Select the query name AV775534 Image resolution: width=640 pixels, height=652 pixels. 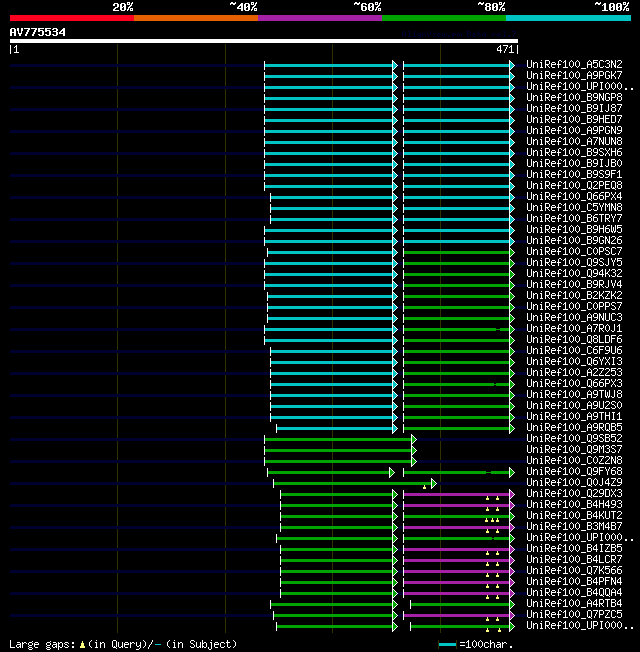click(37, 32)
